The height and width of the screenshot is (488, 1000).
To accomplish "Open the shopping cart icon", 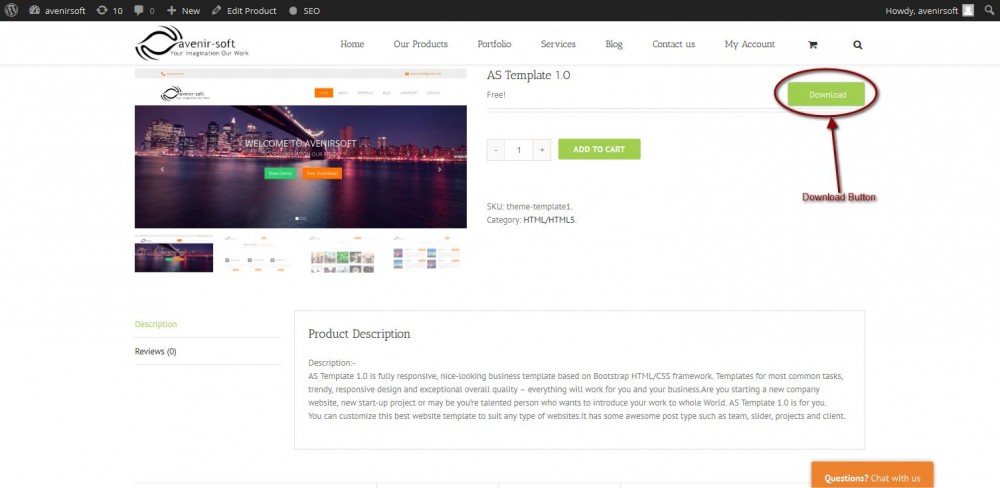I will [812, 45].
